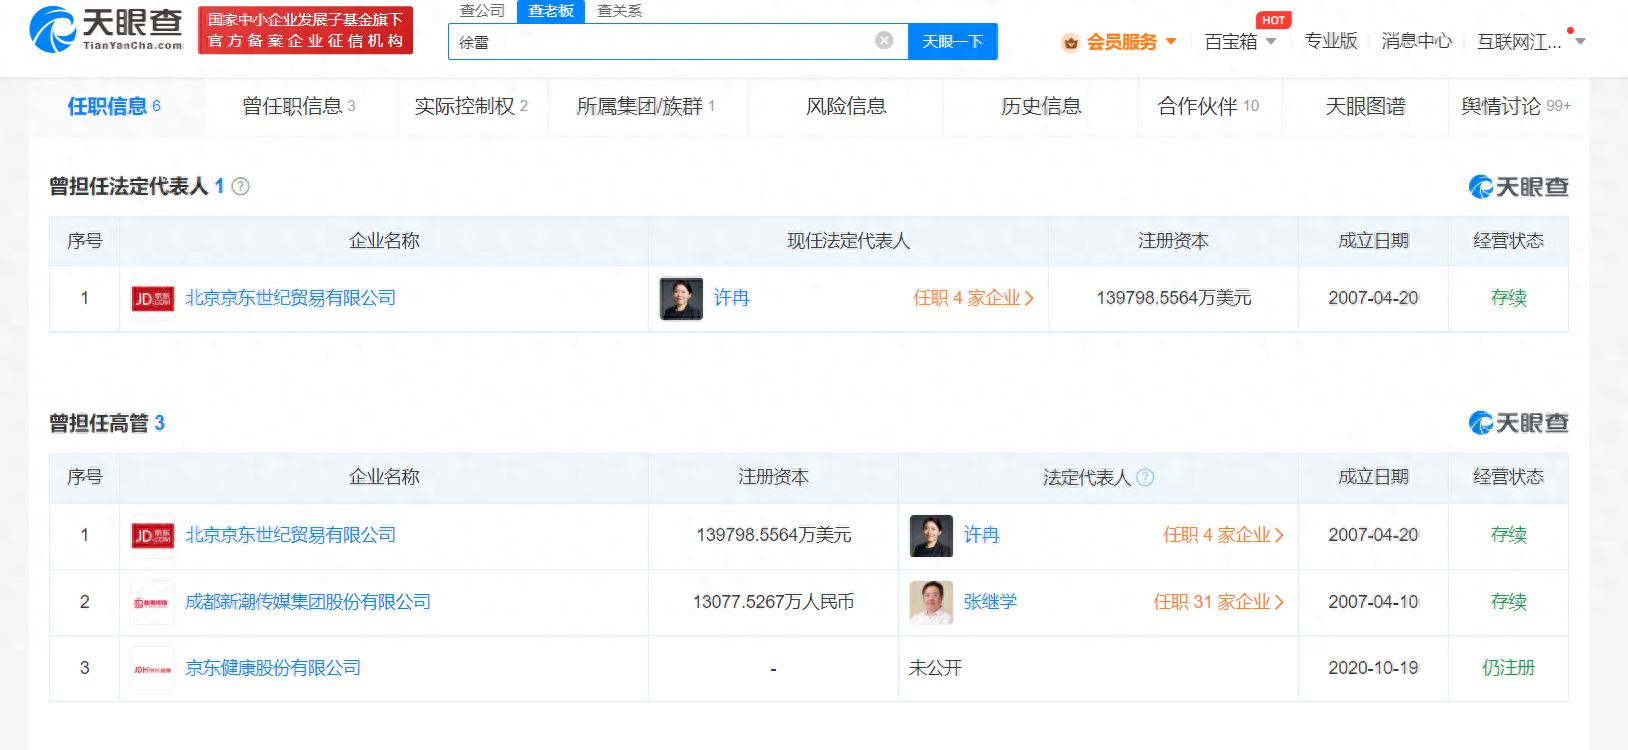Expand 张继学 任职 31 家企业 link
Screen dimensions: 1628x750
(x=1218, y=602)
